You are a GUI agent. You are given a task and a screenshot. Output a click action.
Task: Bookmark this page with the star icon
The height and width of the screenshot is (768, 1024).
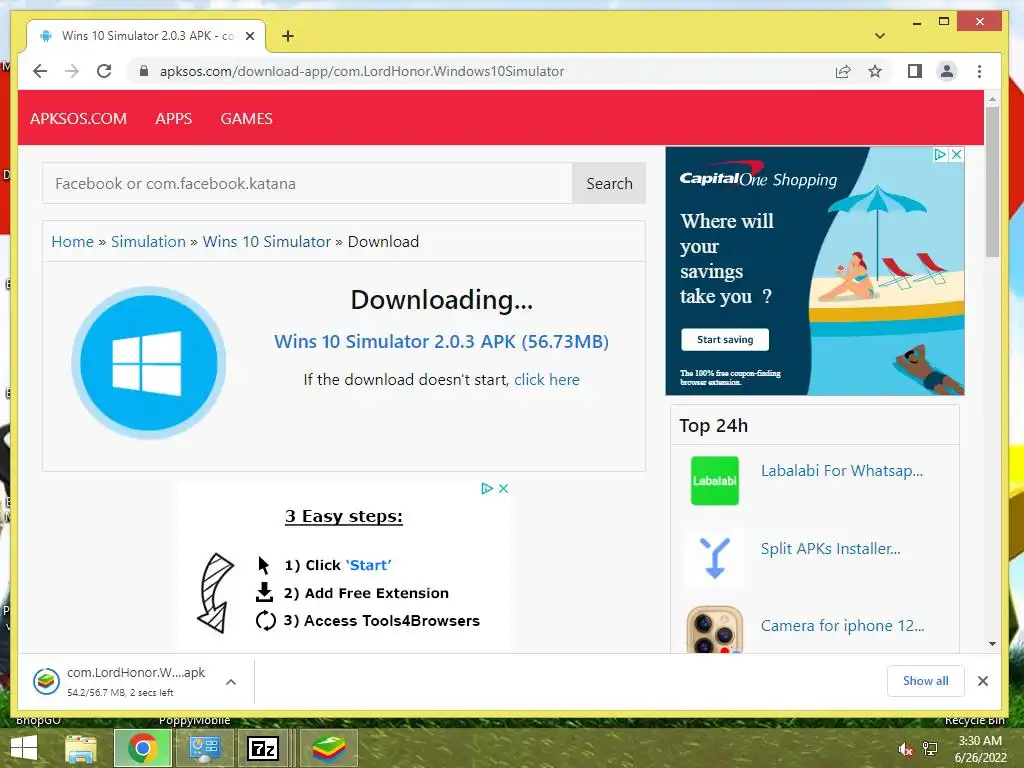click(x=875, y=71)
